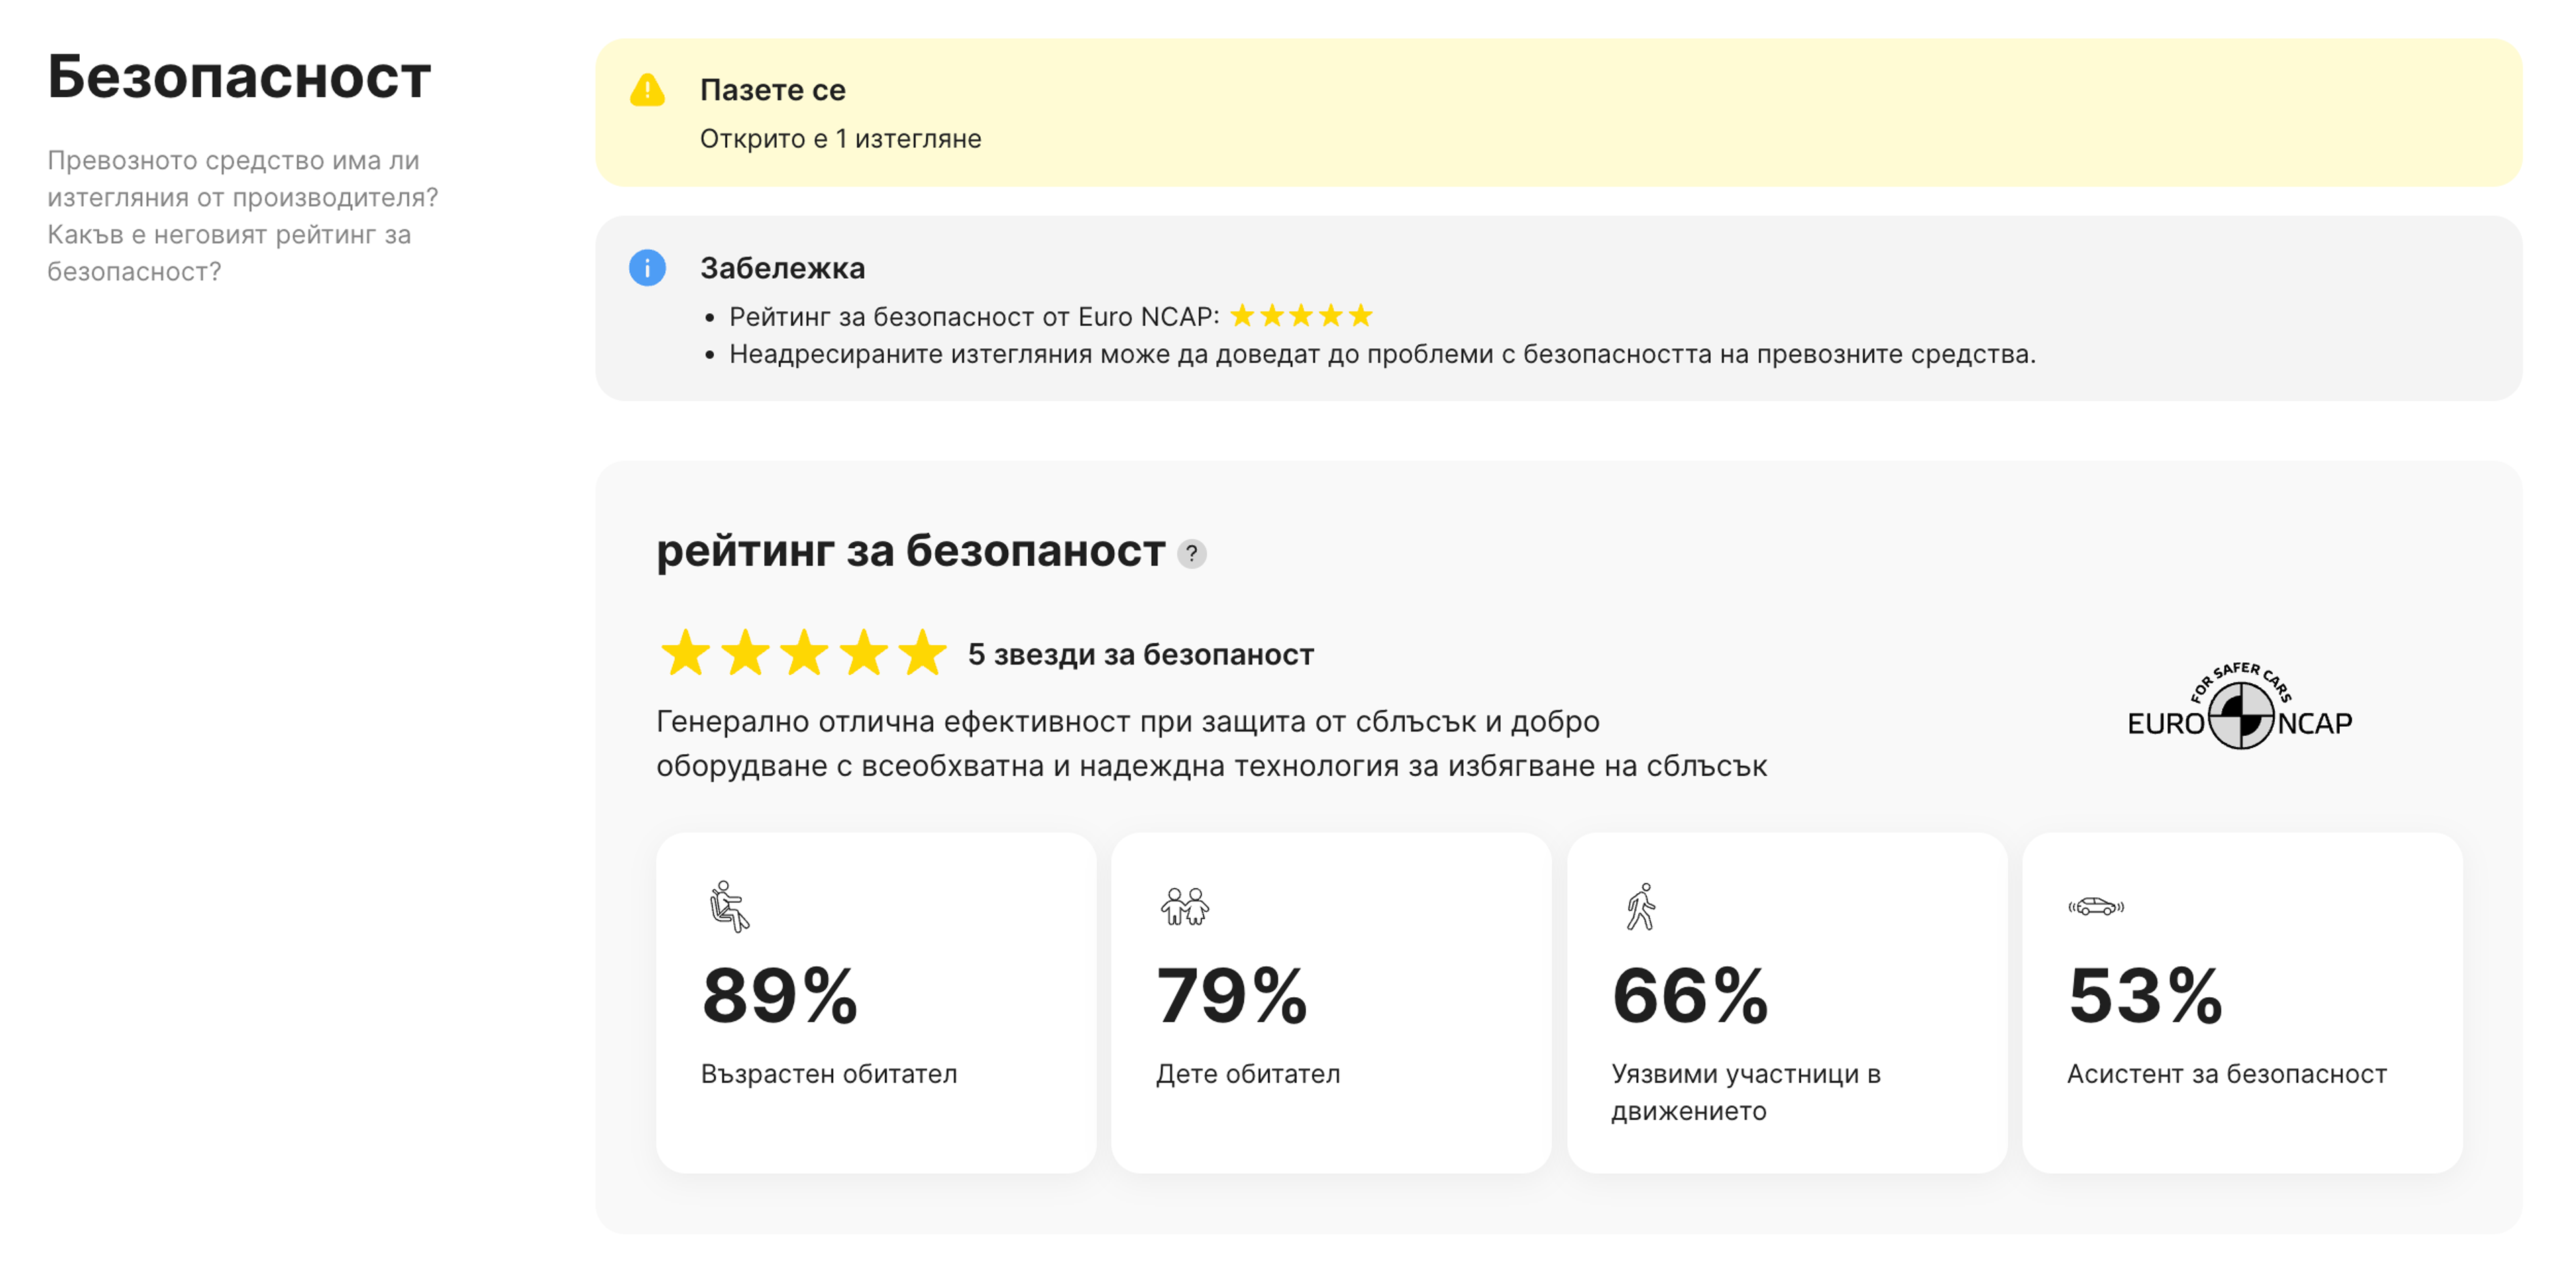Select the Забележка section title

click(782, 268)
